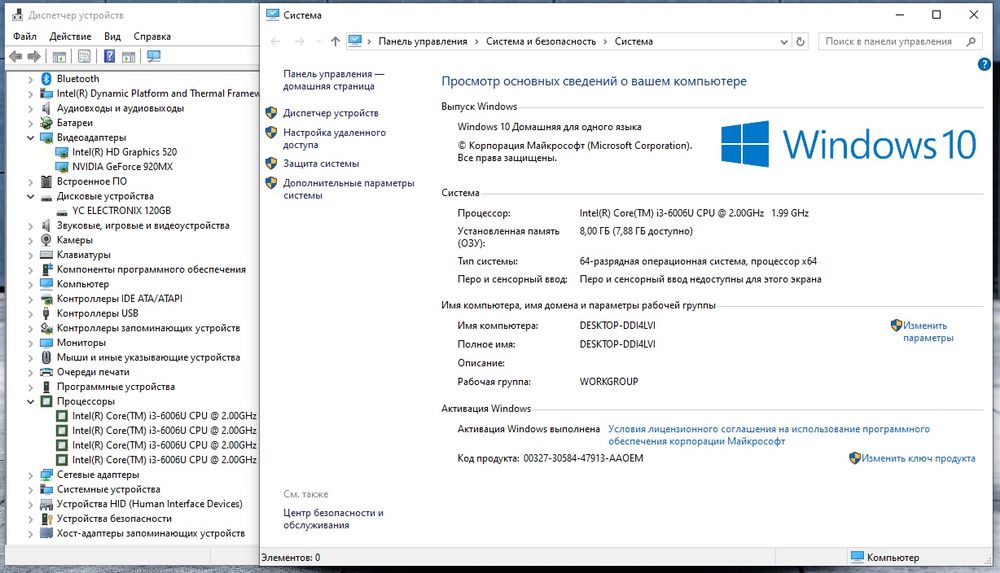Select Программные устройства row
Image resolution: width=1000 pixels, height=573 pixels.
(x=115, y=387)
